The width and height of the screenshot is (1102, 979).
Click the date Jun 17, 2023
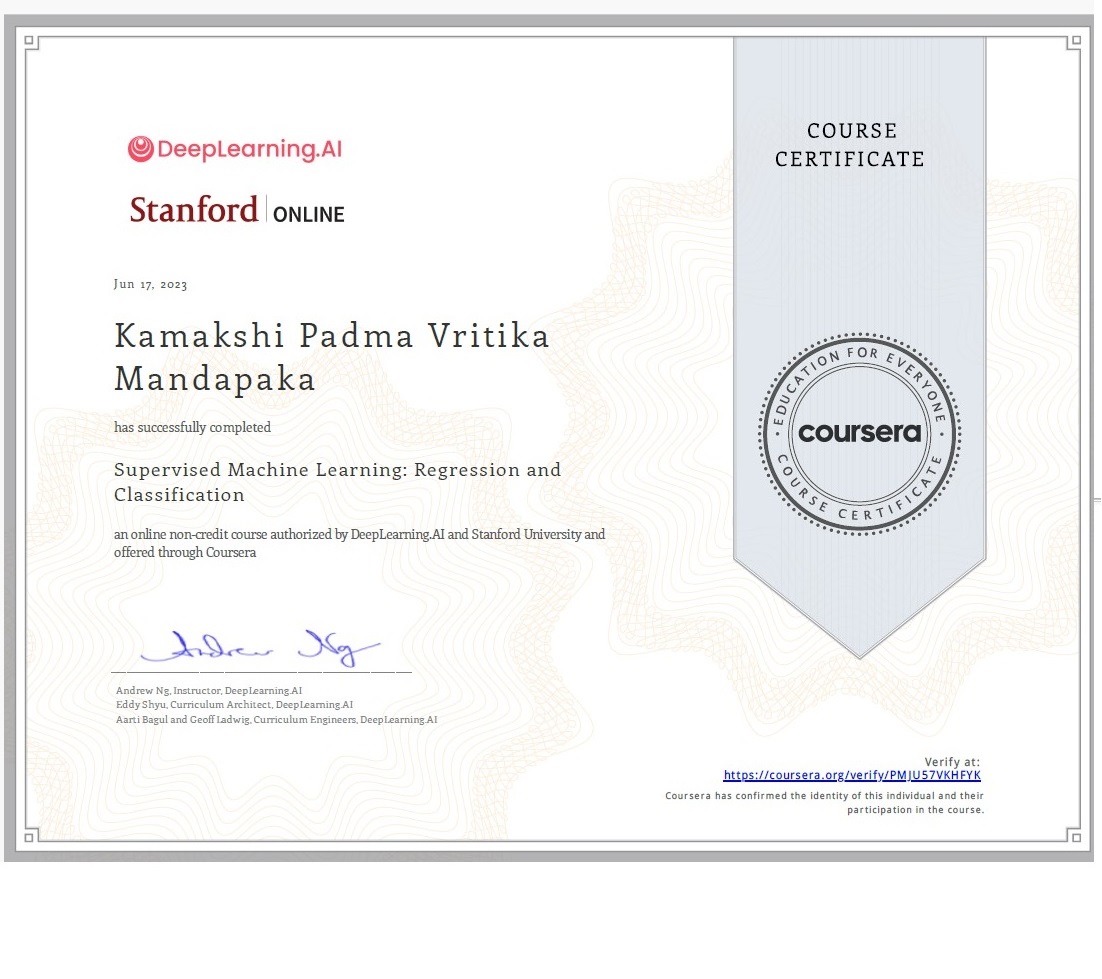click(150, 285)
